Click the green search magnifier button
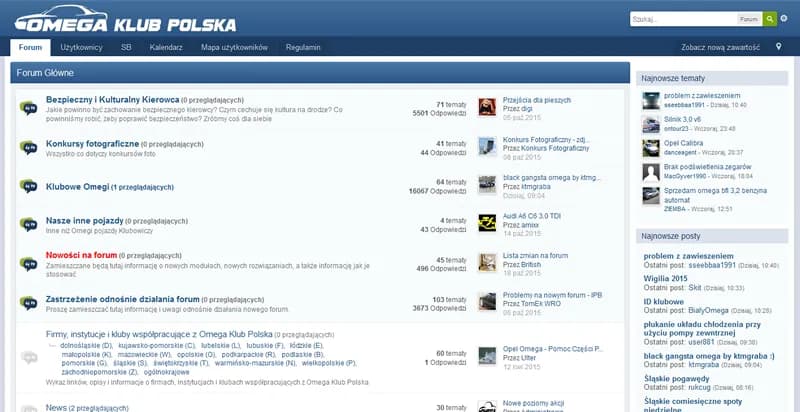800x412 pixels. (x=769, y=19)
